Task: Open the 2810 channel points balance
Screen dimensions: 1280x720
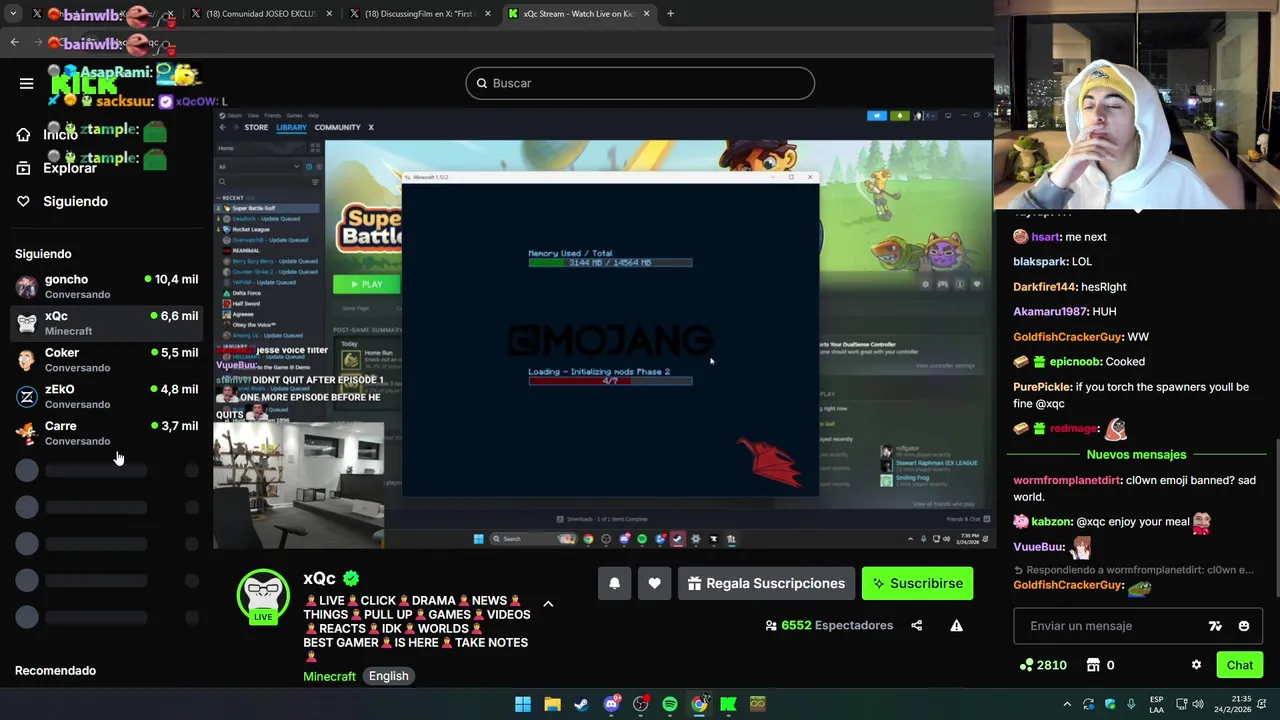Action: tap(1043, 665)
